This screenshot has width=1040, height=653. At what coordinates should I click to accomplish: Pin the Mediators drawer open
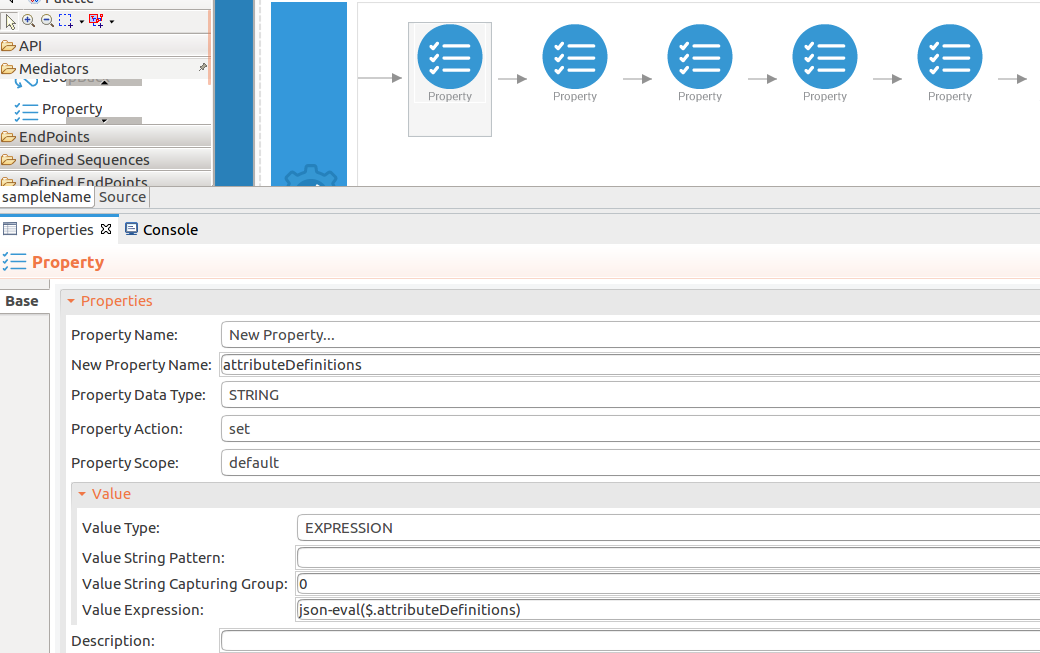point(202,67)
